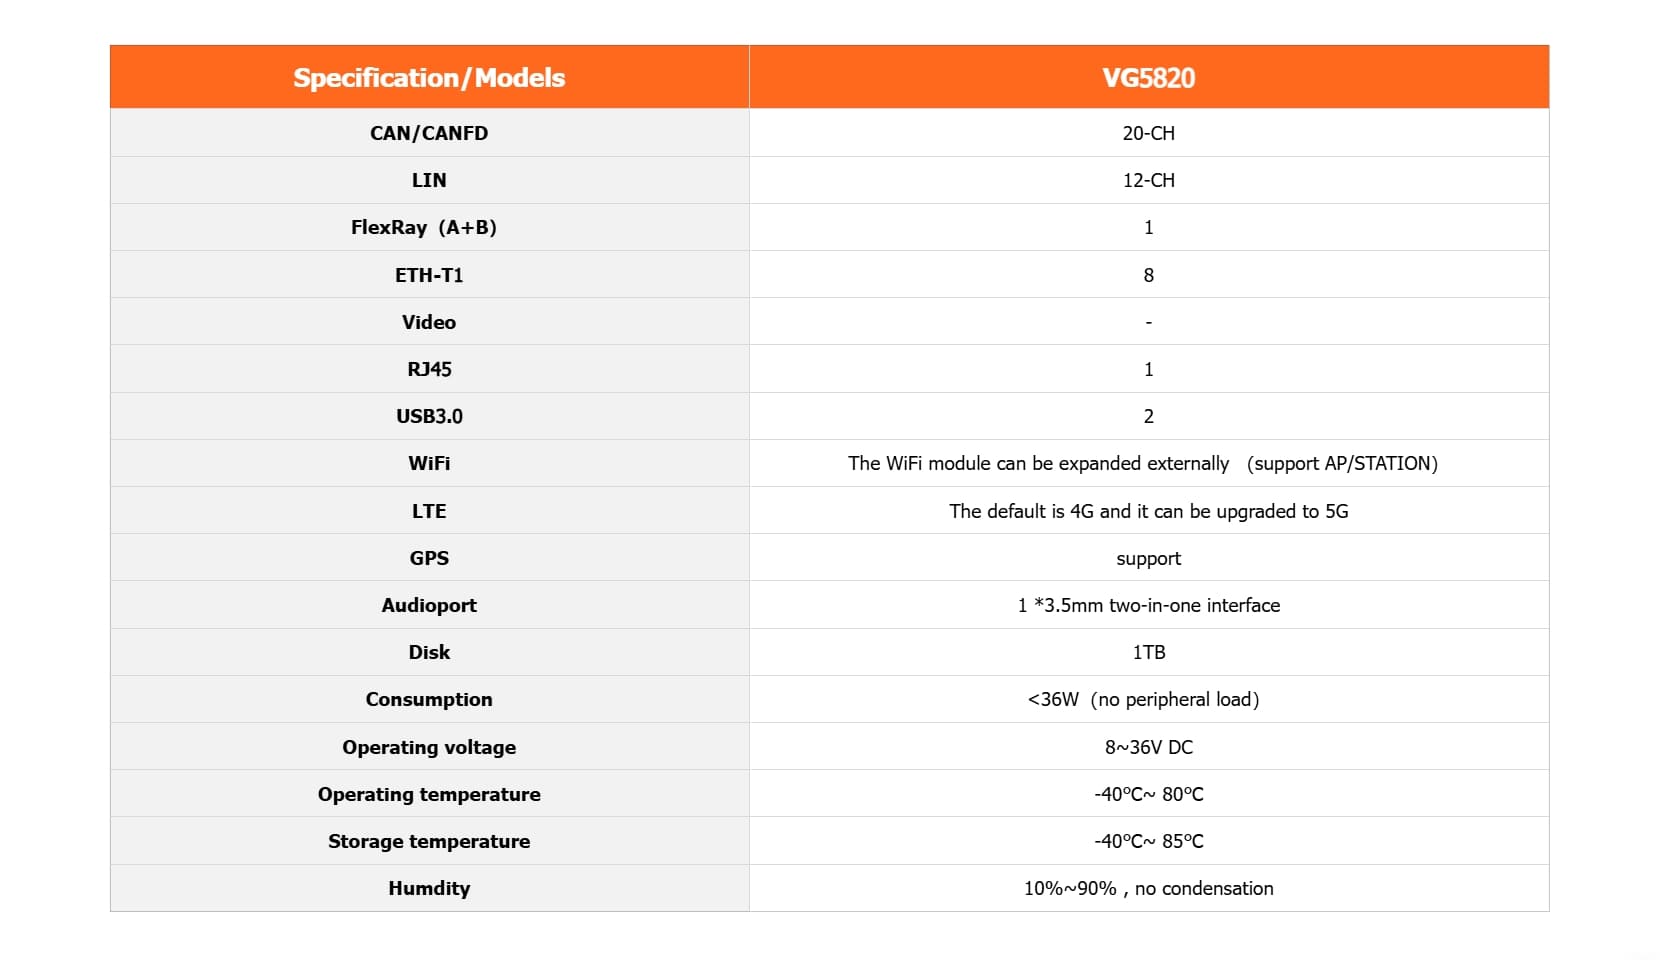This screenshot has height=960, width=1660.
Task: Click the Specification/Models column header
Action: [429, 78]
